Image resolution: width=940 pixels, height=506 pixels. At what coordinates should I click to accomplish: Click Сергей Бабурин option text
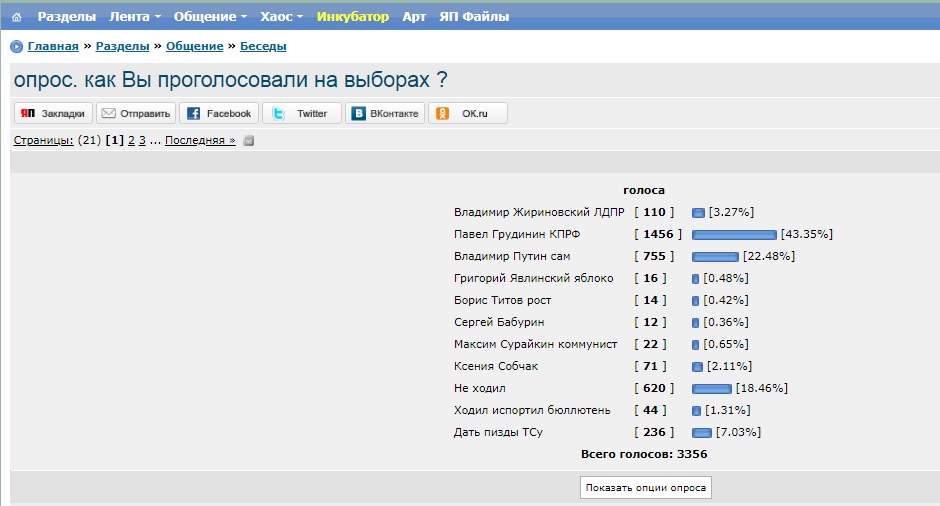click(499, 322)
